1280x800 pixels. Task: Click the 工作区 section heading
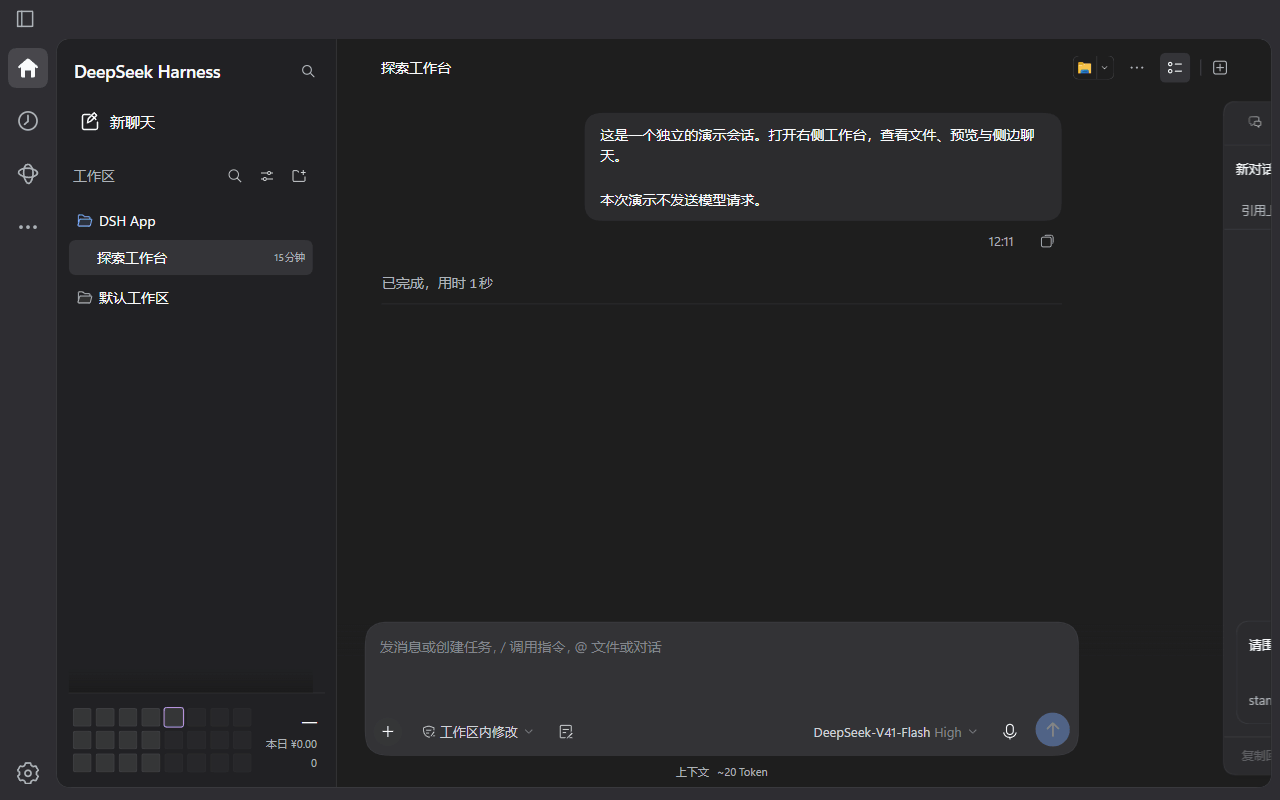click(94, 176)
